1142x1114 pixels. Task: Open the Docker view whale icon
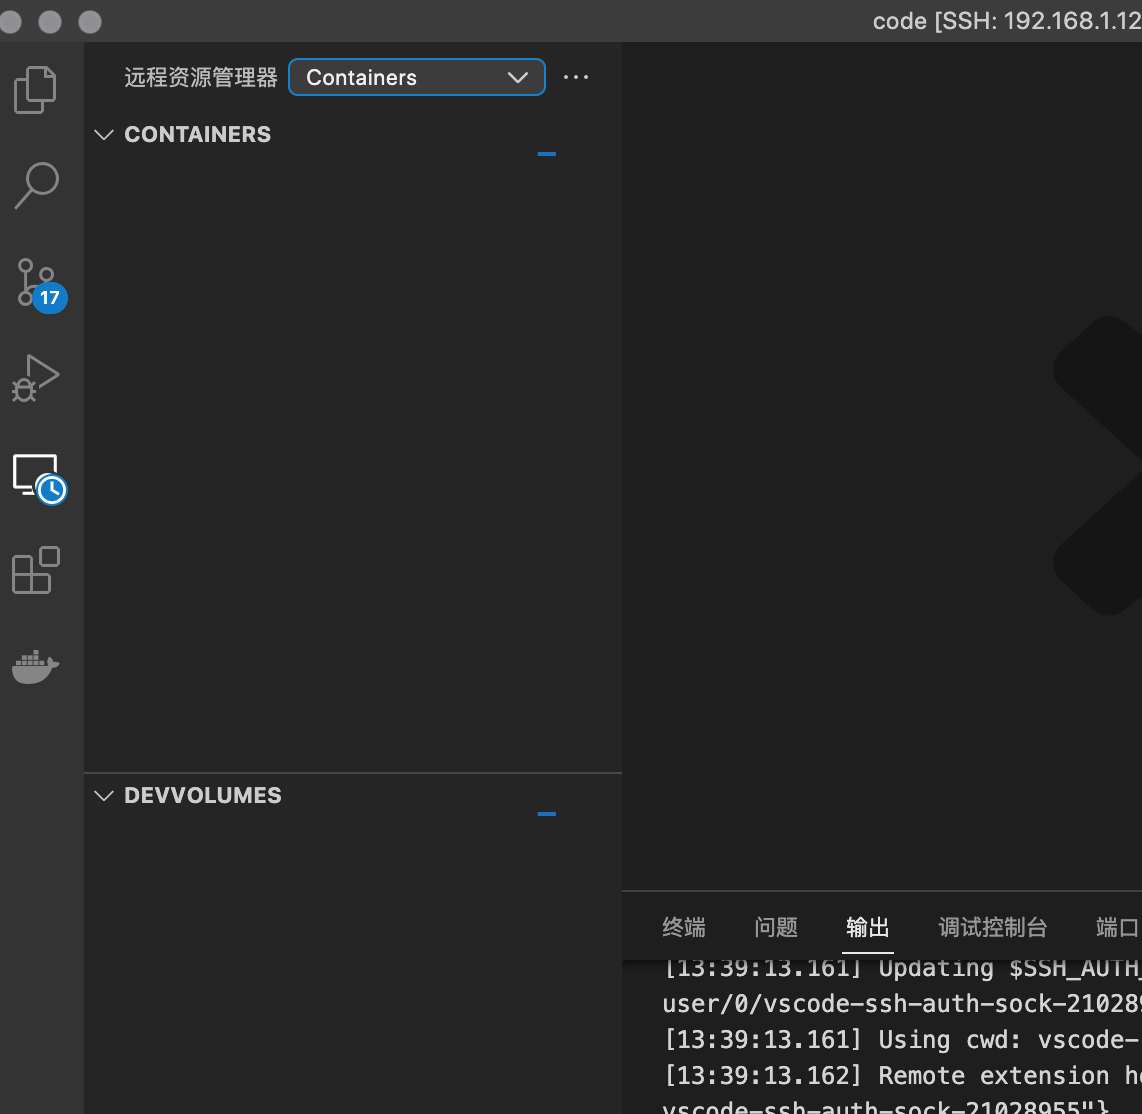(35, 665)
